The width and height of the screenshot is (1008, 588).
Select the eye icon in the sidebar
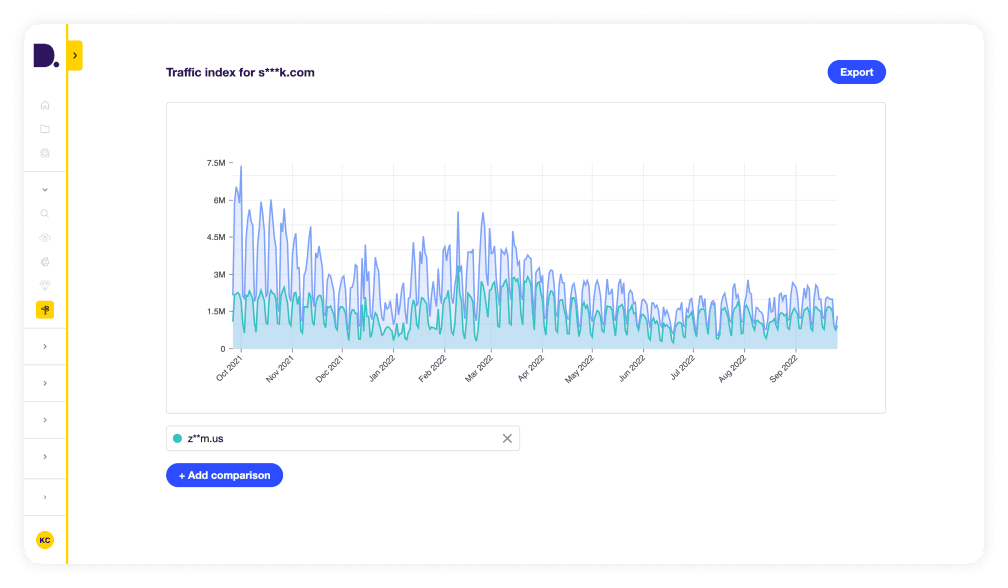click(x=45, y=237)
